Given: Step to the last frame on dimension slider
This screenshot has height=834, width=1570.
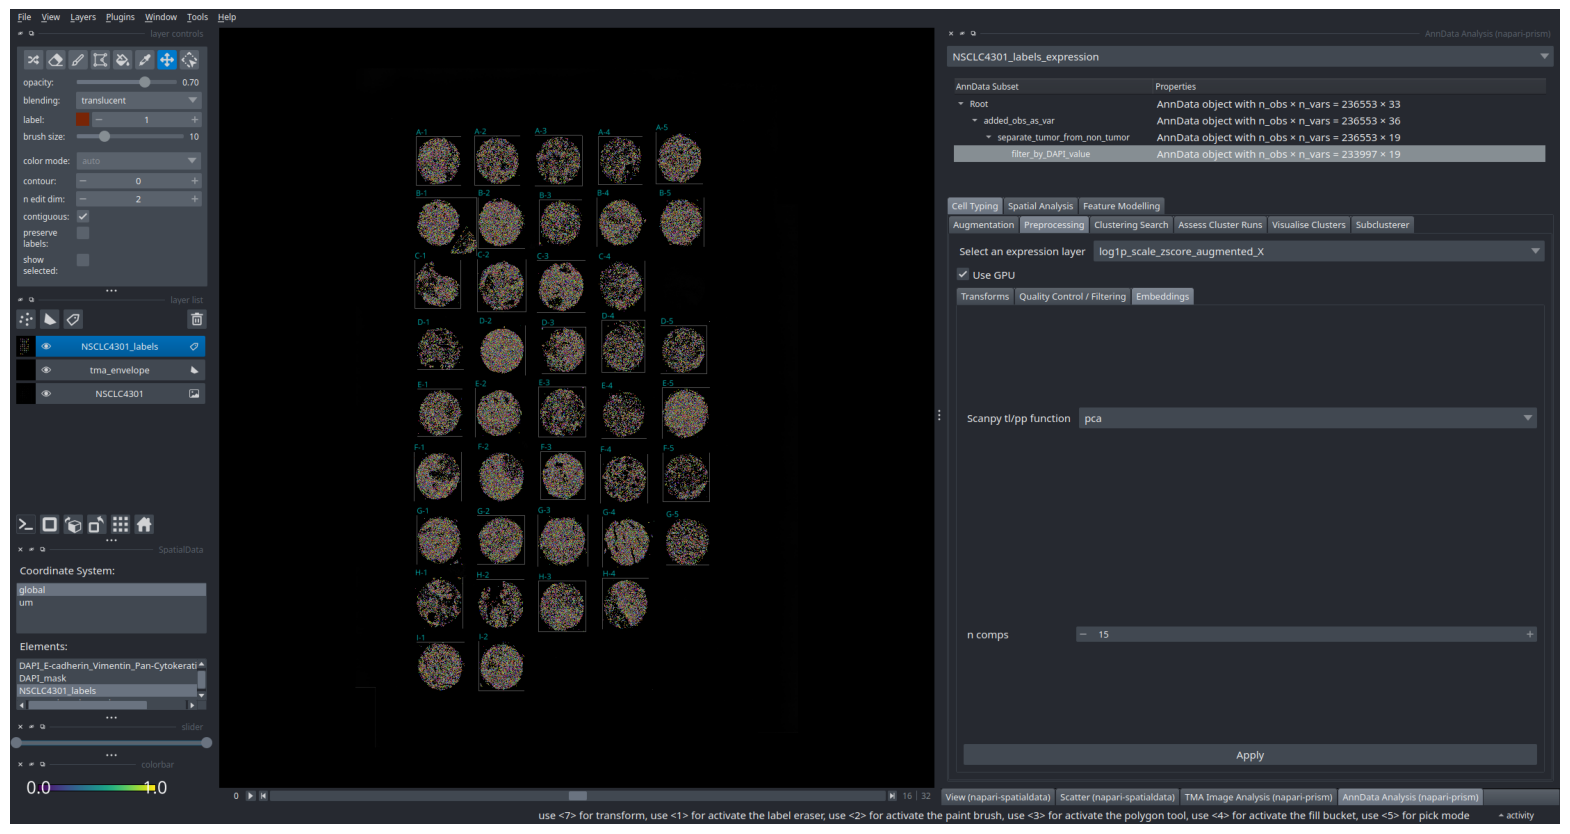Looking at the screenshot, I should (892, 796).
